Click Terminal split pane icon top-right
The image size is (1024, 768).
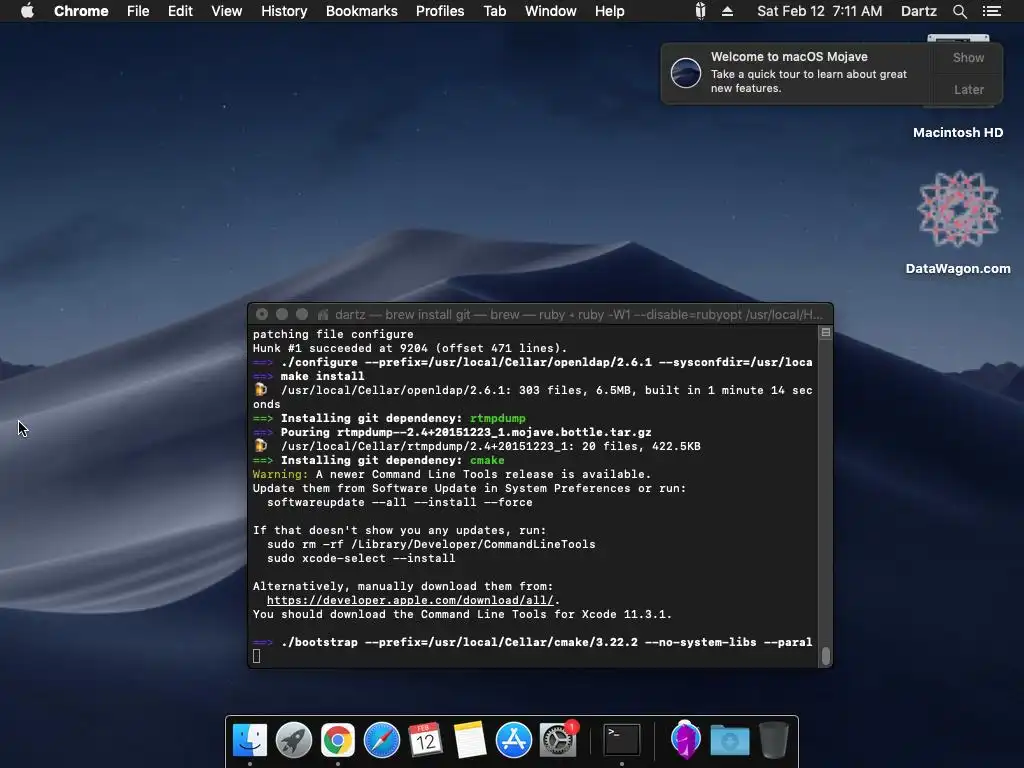coord(825,332)
